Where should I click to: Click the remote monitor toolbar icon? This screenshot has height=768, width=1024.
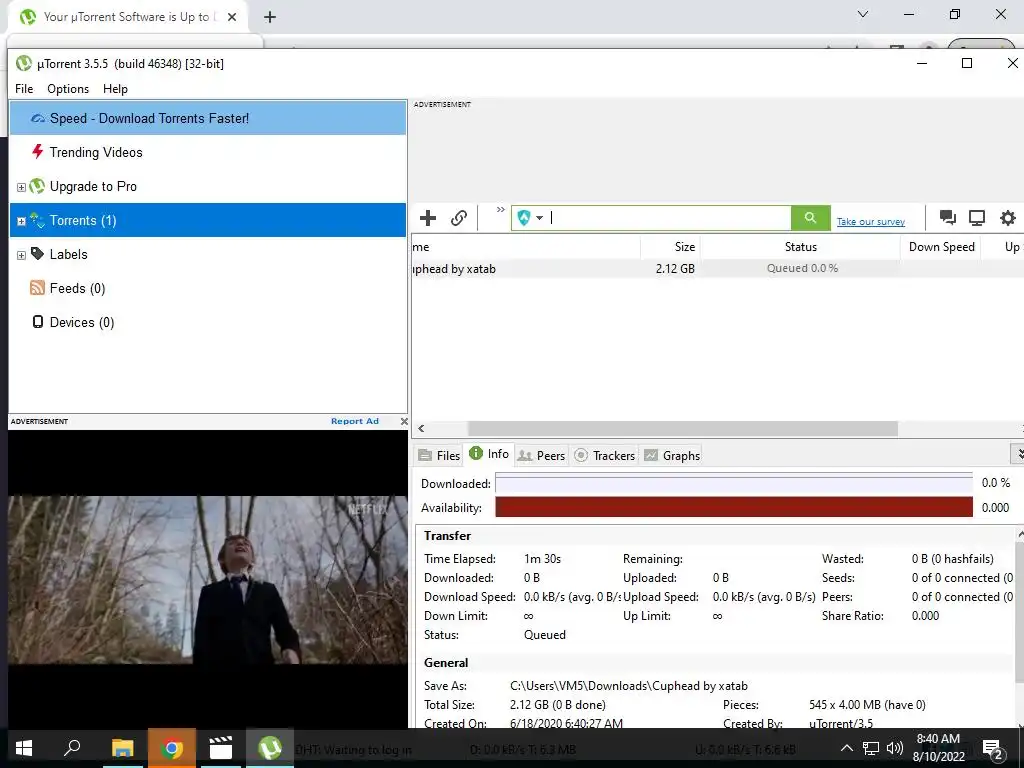977,217
